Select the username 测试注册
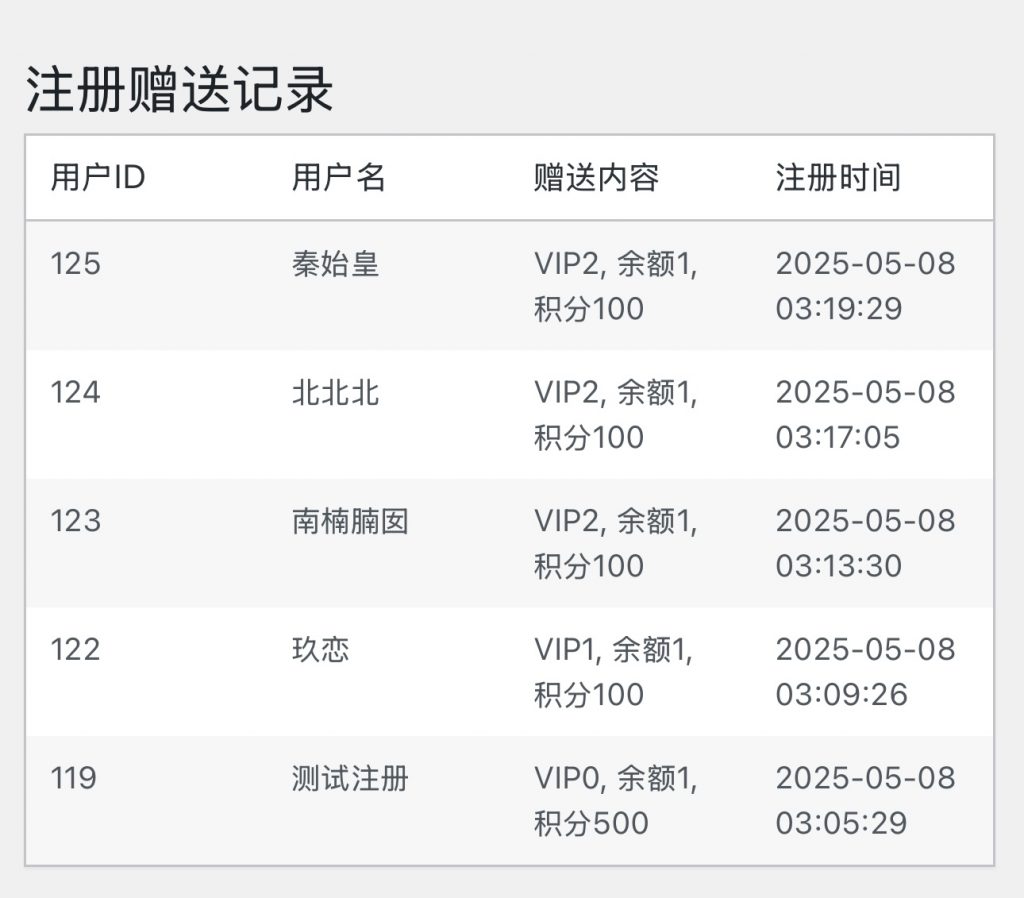1024x898 pixels. [350, 778]
